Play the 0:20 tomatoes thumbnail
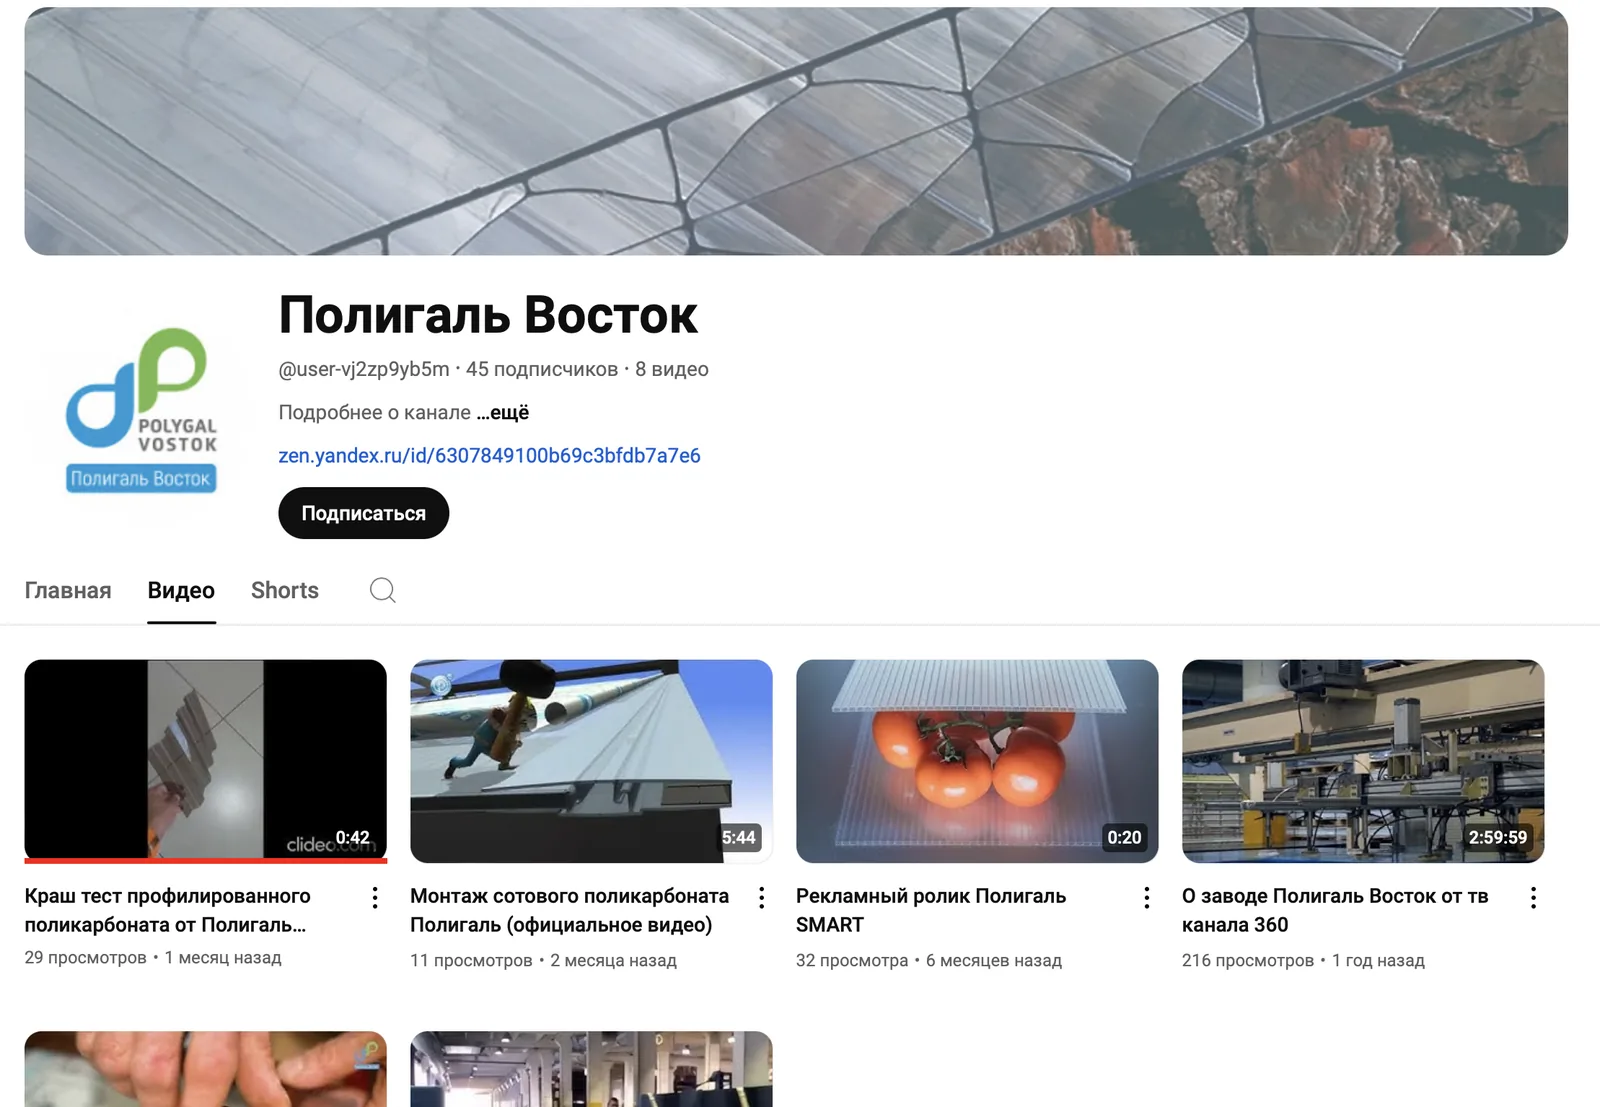The height and width of the screenshot is (1107, 1600). [x=977, y=761]
